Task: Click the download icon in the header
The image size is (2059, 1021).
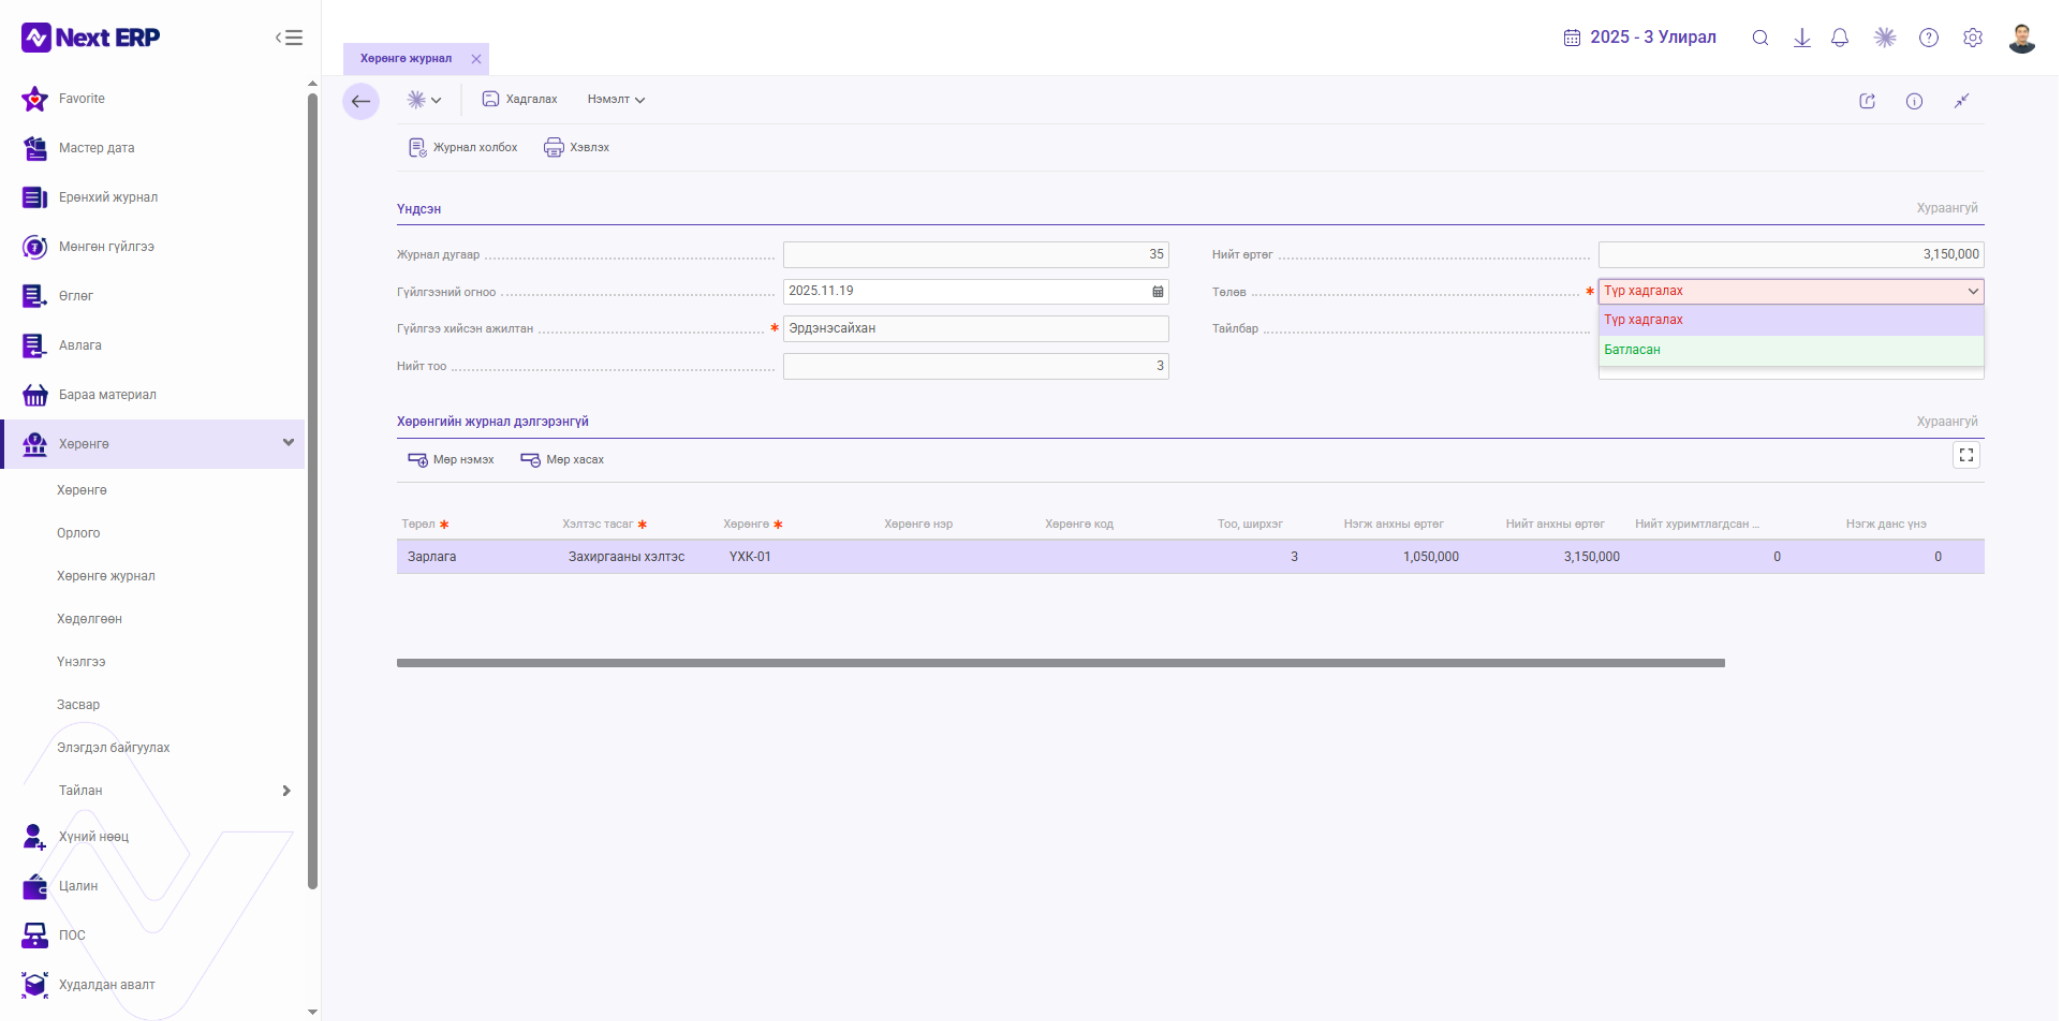Action: [1802, 38]
